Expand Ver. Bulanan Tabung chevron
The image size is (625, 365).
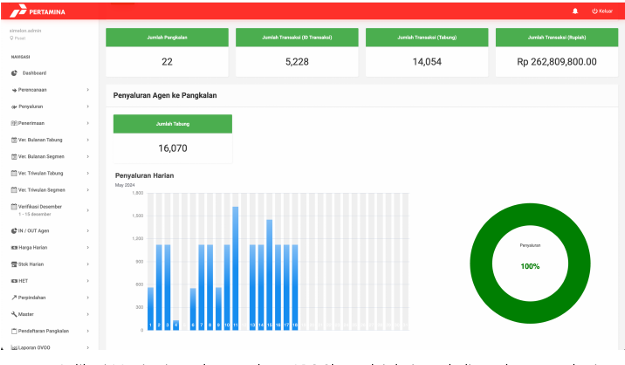(x=88, y=140)
